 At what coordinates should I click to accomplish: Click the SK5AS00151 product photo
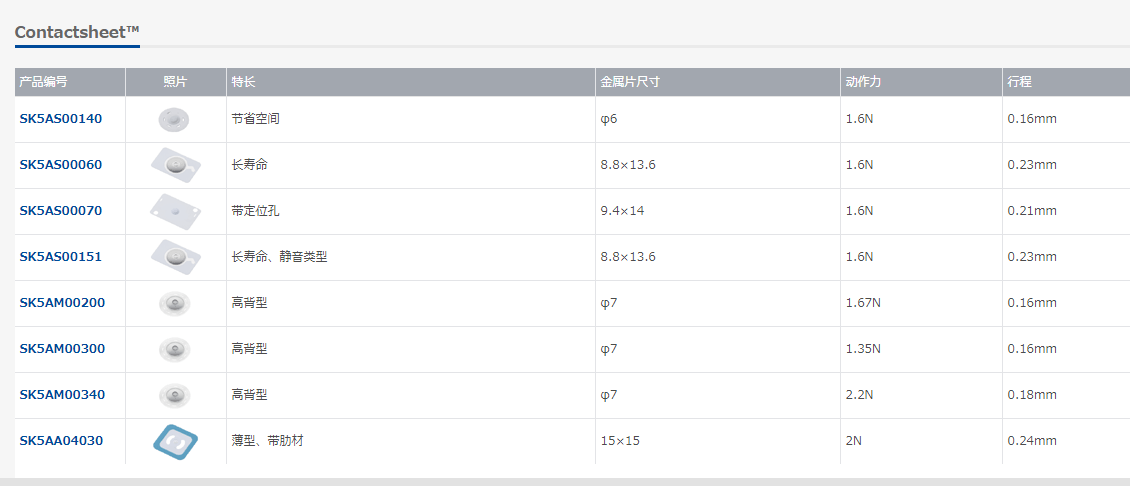(175, 257)
